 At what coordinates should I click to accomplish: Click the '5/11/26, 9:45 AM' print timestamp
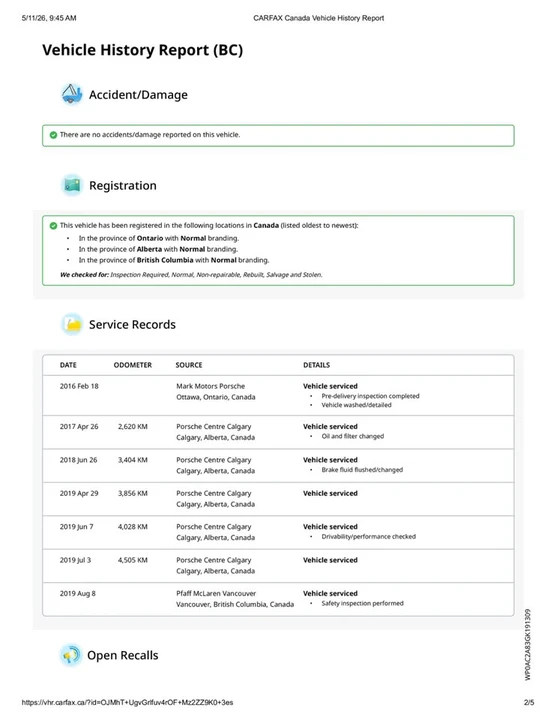[x=49, y=18]
